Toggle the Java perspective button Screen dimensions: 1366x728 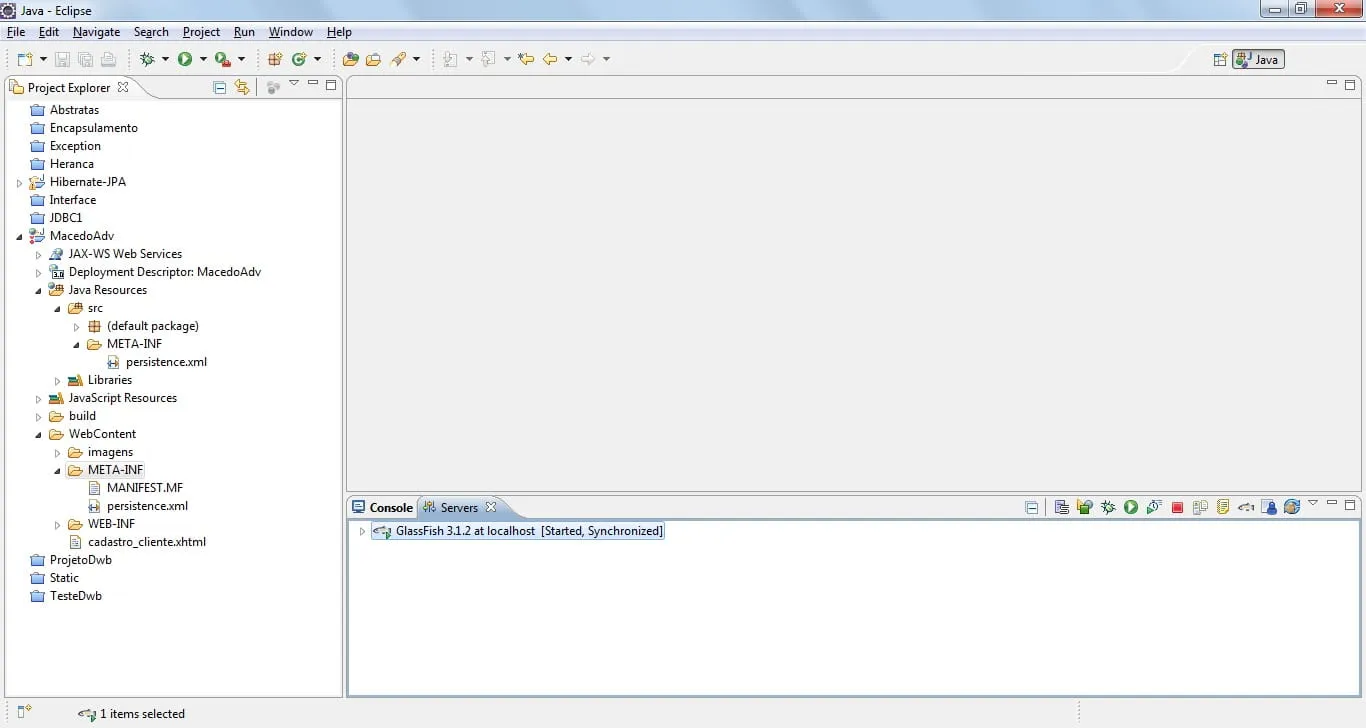1258,60
